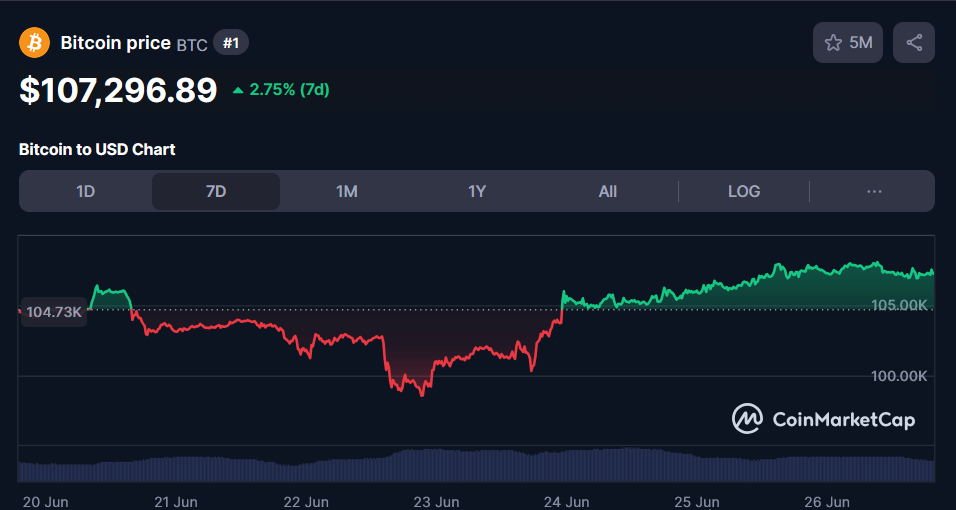Image resolution: width=956 pixels, height=510 pixels.
Task: Click the green up-arrow beside 2.75%
Action: [x=238, y=90]
